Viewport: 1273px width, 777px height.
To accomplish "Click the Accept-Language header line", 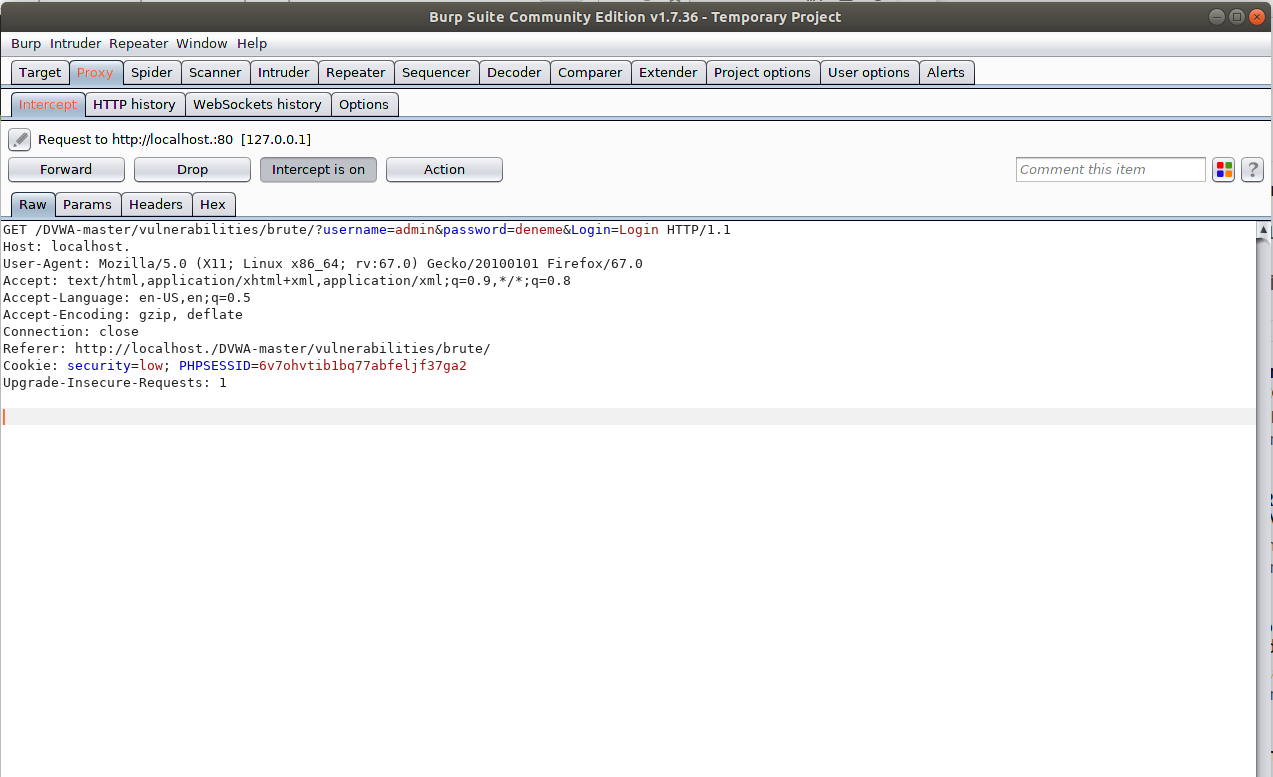I will point(127,298).
